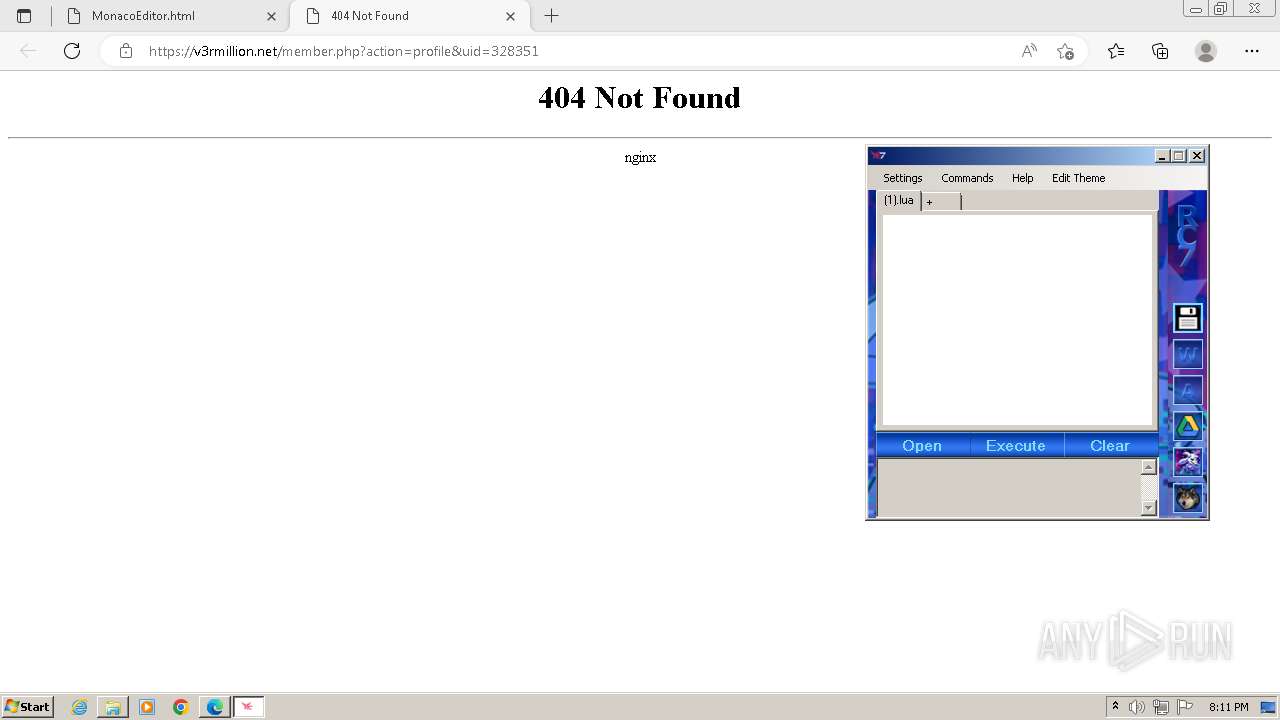
Task: Click the Execute button in RC7
Action: pyautogui.click(x=1015, y=446)
